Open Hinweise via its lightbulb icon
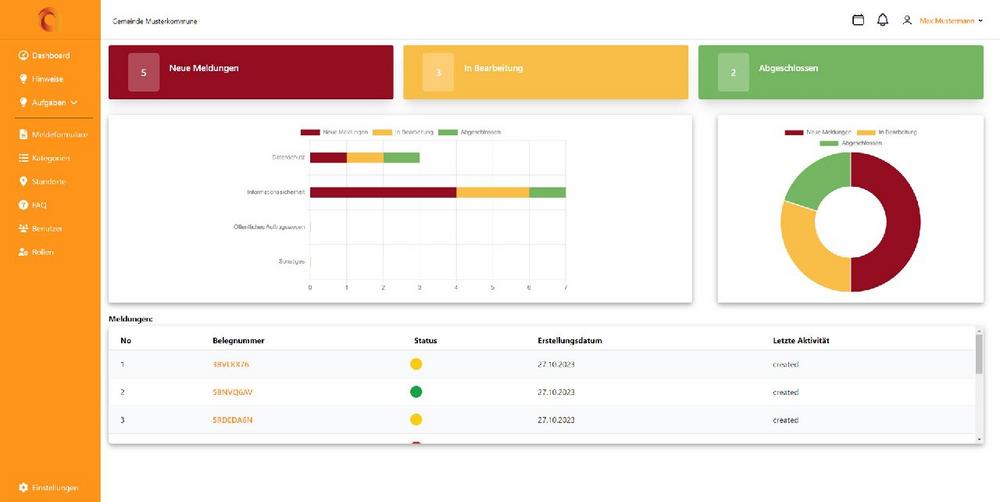Image resolution: width=1000 pixels, height=502 pixels. coord(24,79)
